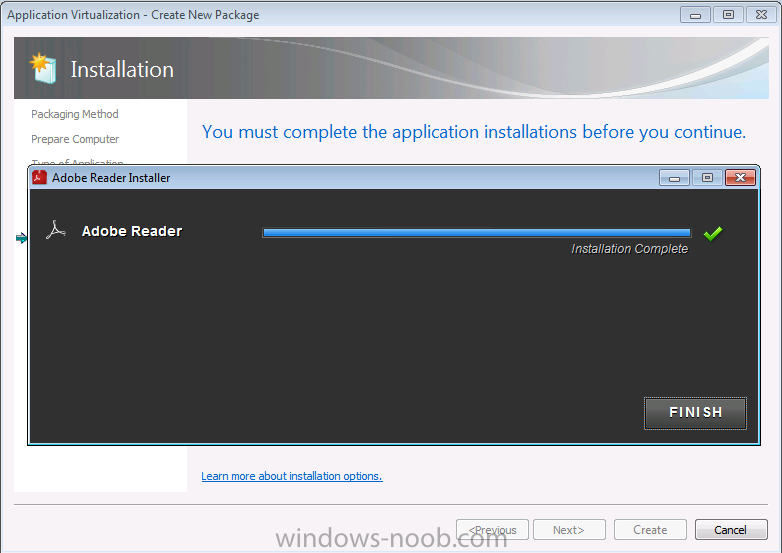This screenshot has height=553, width=782.
Task: Click the Installation wizard package icon
Action: [43, 68]
